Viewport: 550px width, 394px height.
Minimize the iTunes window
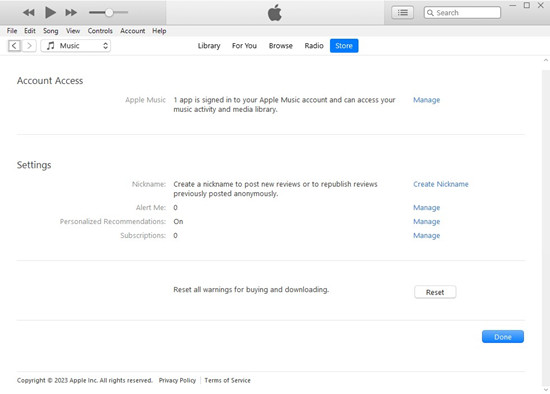coord(512,6)
